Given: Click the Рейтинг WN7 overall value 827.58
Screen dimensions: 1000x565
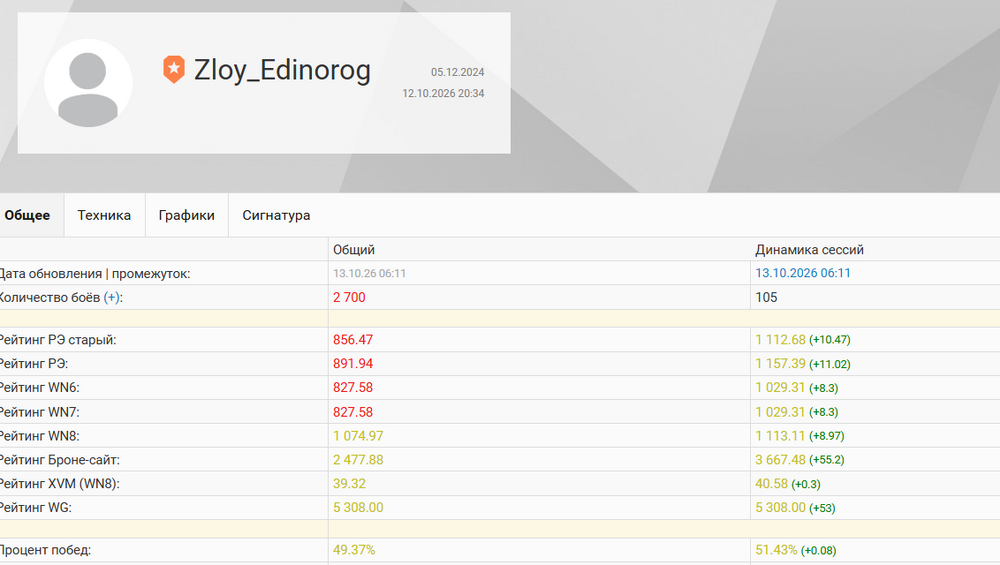Looking at the screenshot, I should 353,412.
